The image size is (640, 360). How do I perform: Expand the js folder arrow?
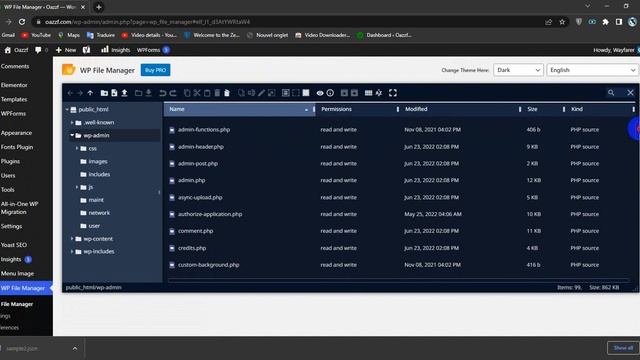click(x=77, y=187)
